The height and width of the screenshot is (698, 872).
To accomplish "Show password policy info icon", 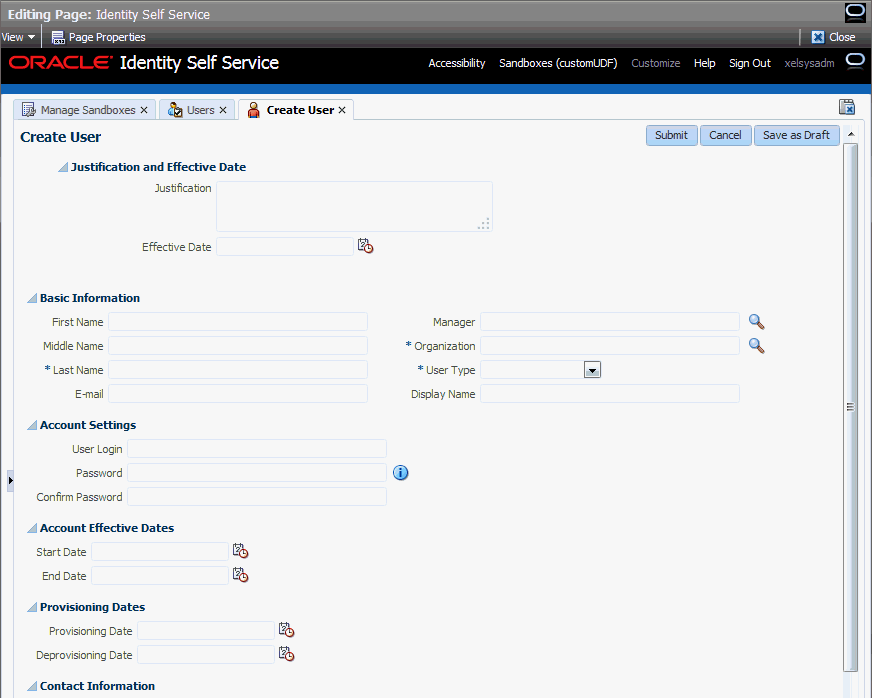I will (400, 473).
